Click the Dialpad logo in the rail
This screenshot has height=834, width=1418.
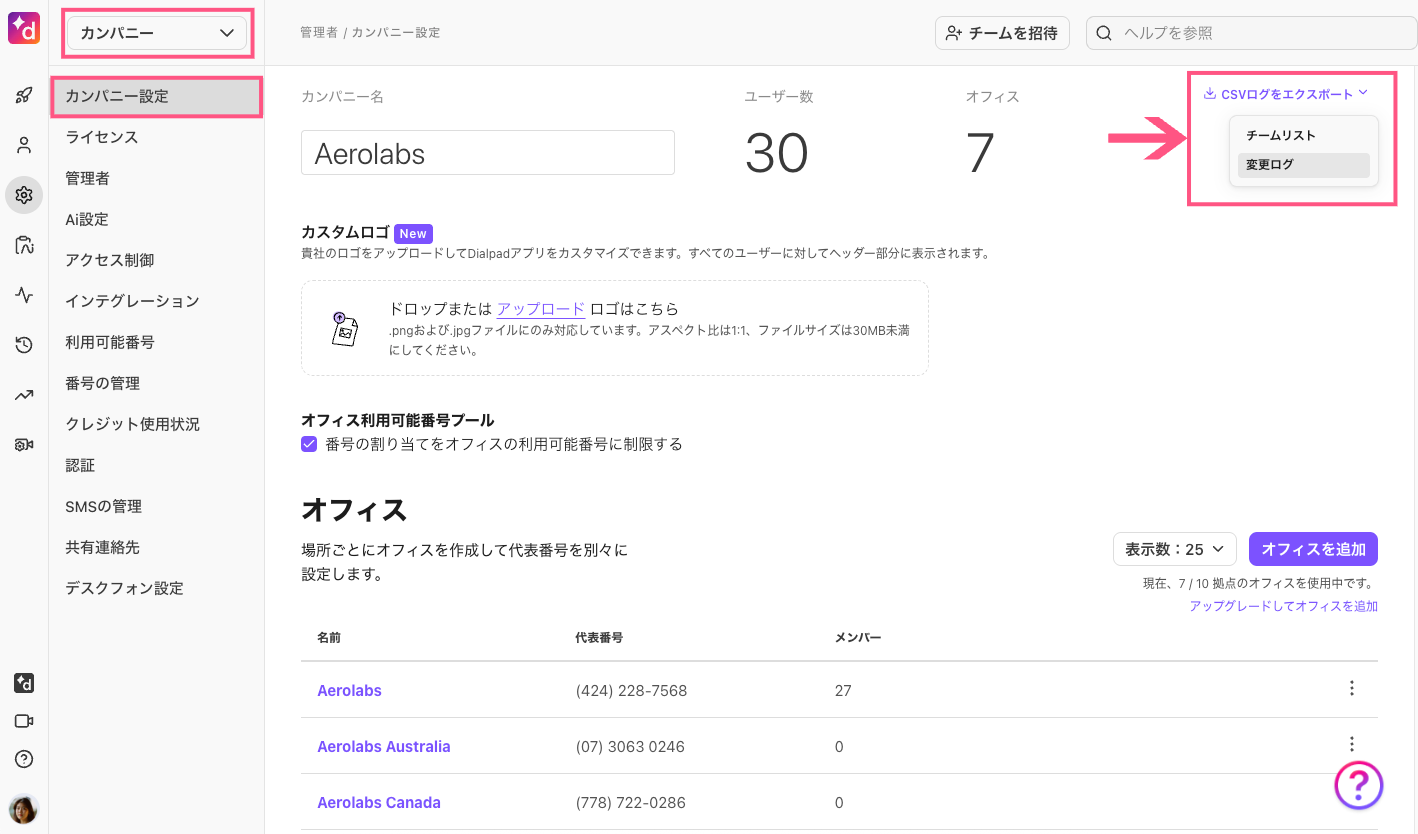coord(24,28)
